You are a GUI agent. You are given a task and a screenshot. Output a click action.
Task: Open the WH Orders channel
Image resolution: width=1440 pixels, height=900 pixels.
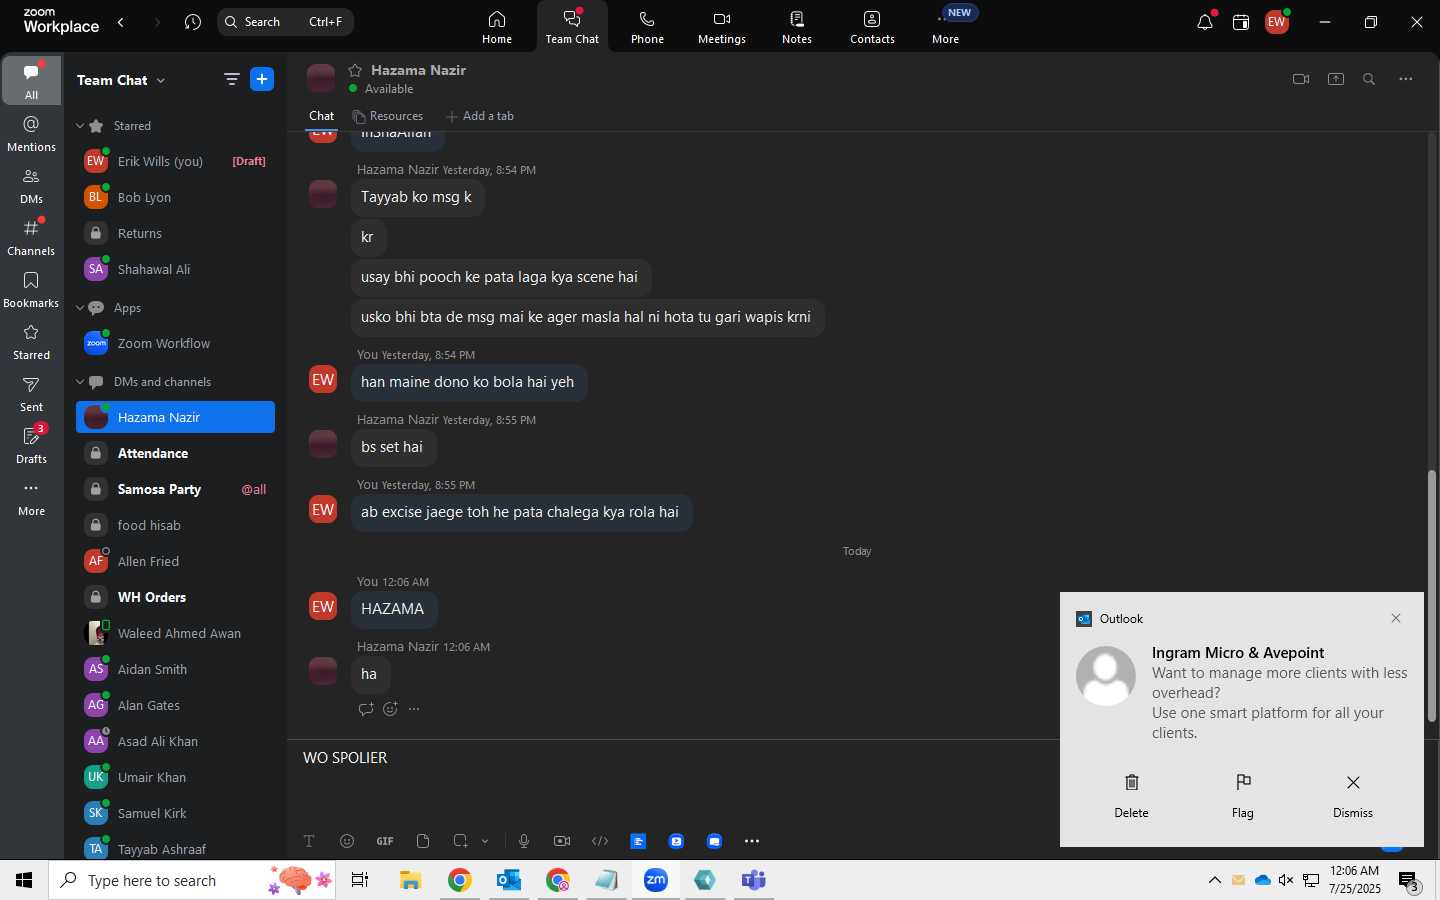tap(175, 597)
